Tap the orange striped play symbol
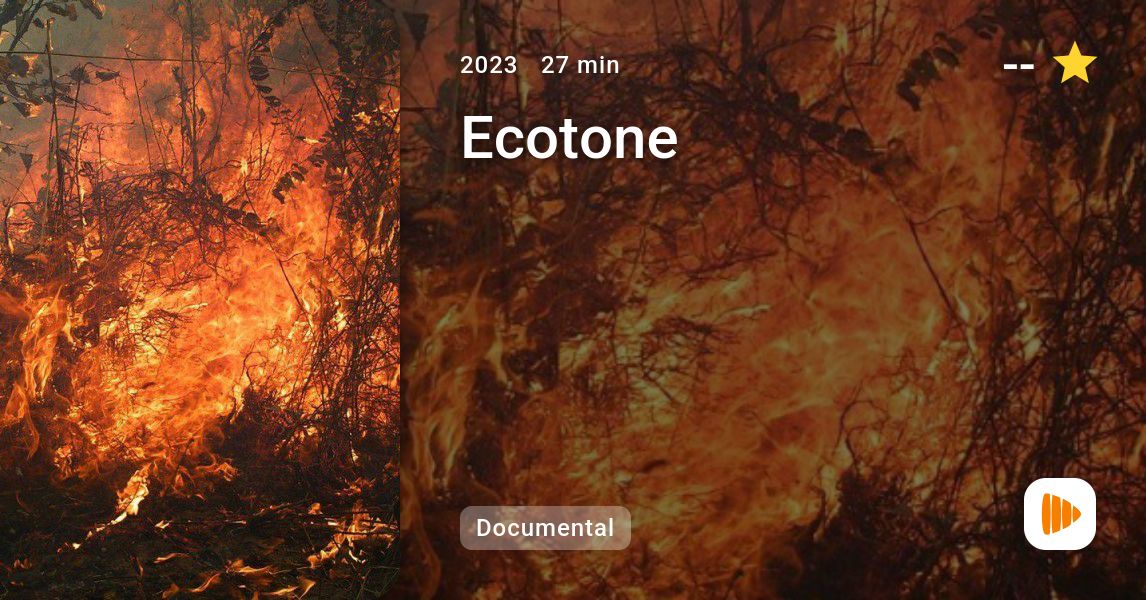The width and height of the screenshot is (1146, 600). (1060, 514)
